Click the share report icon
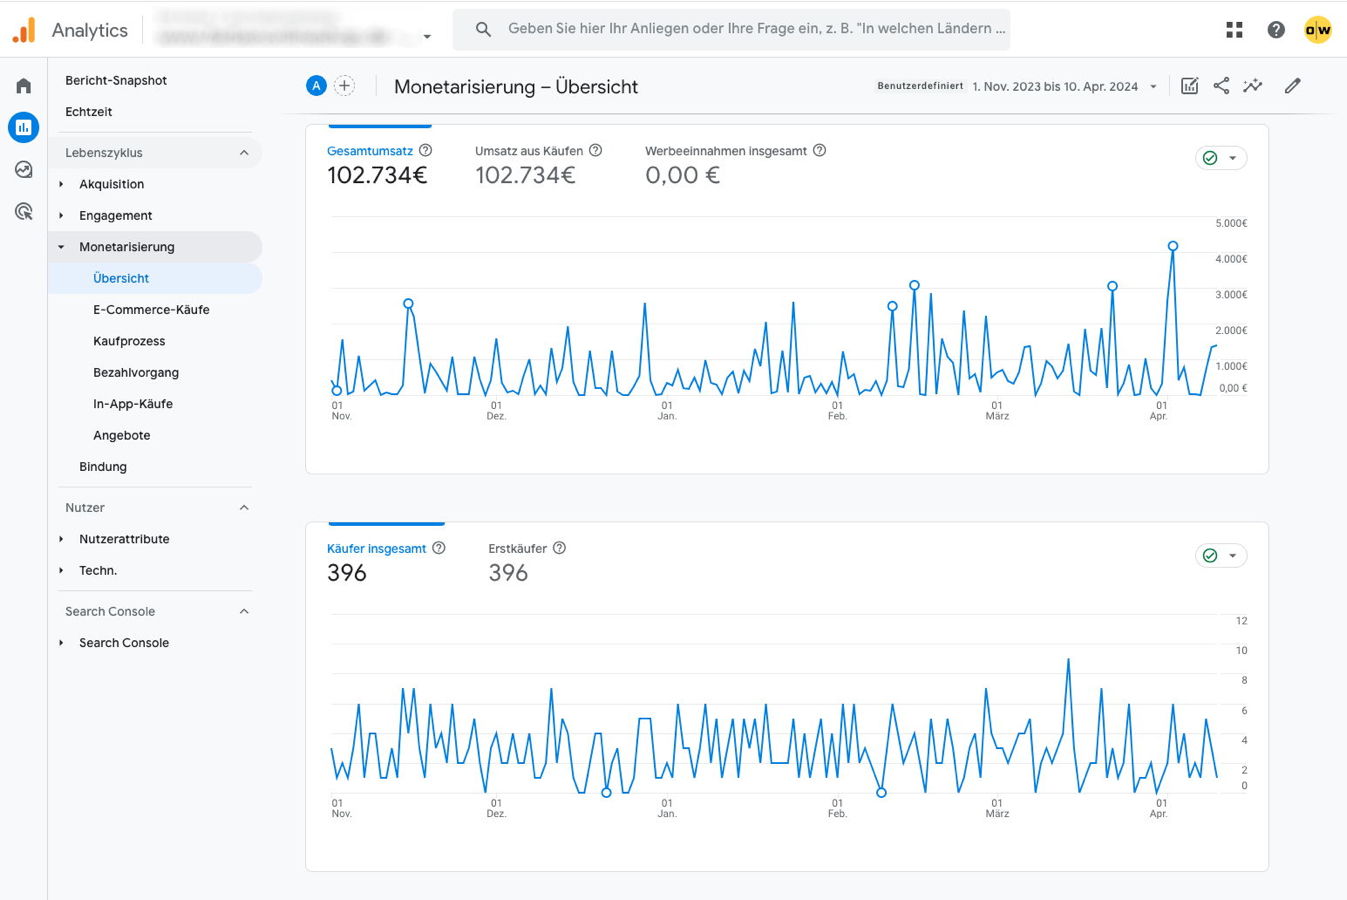Screen dimensions: 1347x900 tap(1221, 86)
